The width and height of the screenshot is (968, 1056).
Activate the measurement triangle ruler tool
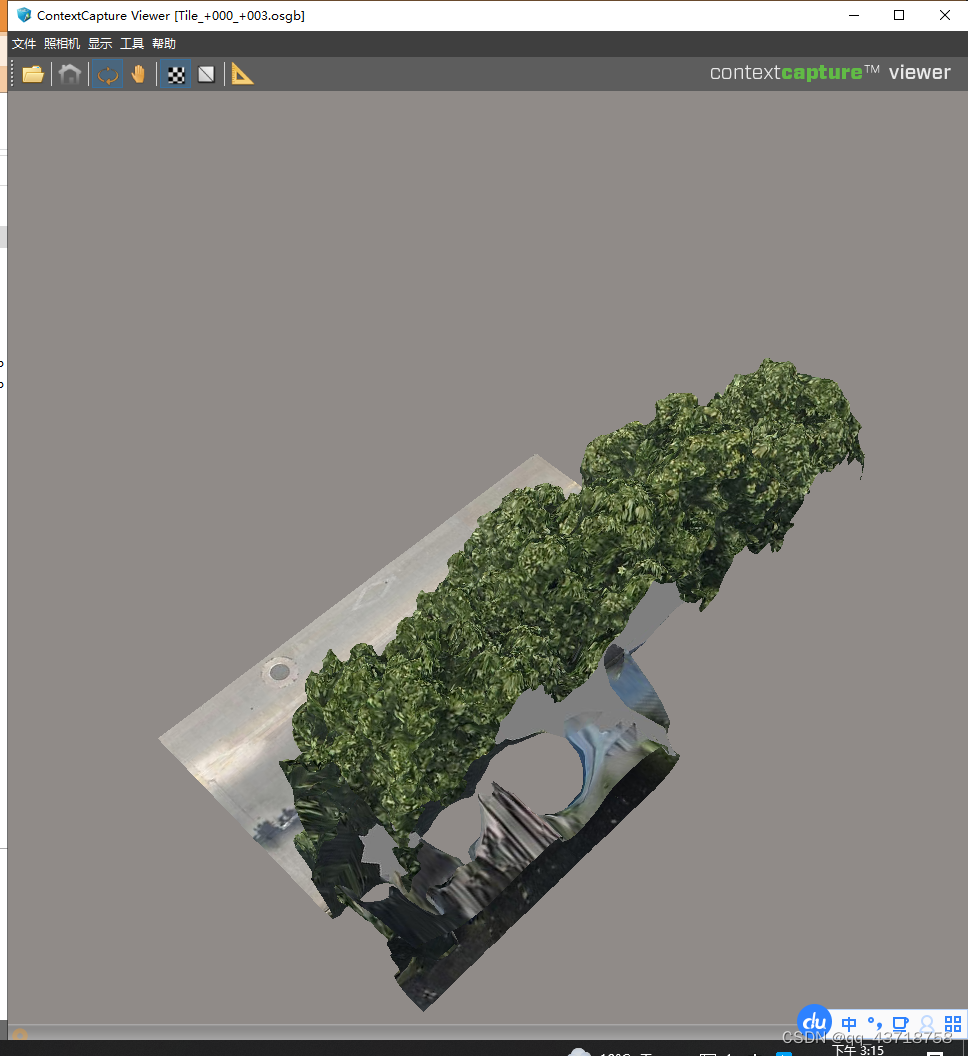(242, 74)
